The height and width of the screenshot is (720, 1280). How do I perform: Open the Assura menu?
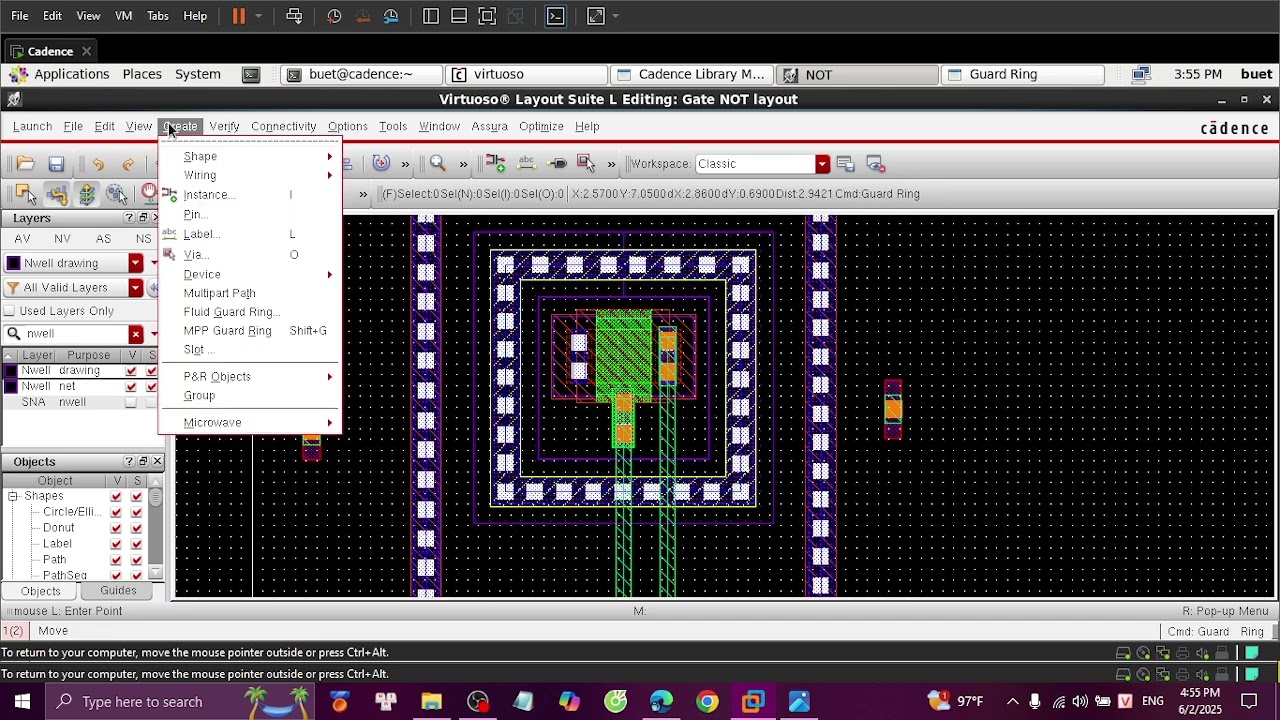click(x=489, y=127)
